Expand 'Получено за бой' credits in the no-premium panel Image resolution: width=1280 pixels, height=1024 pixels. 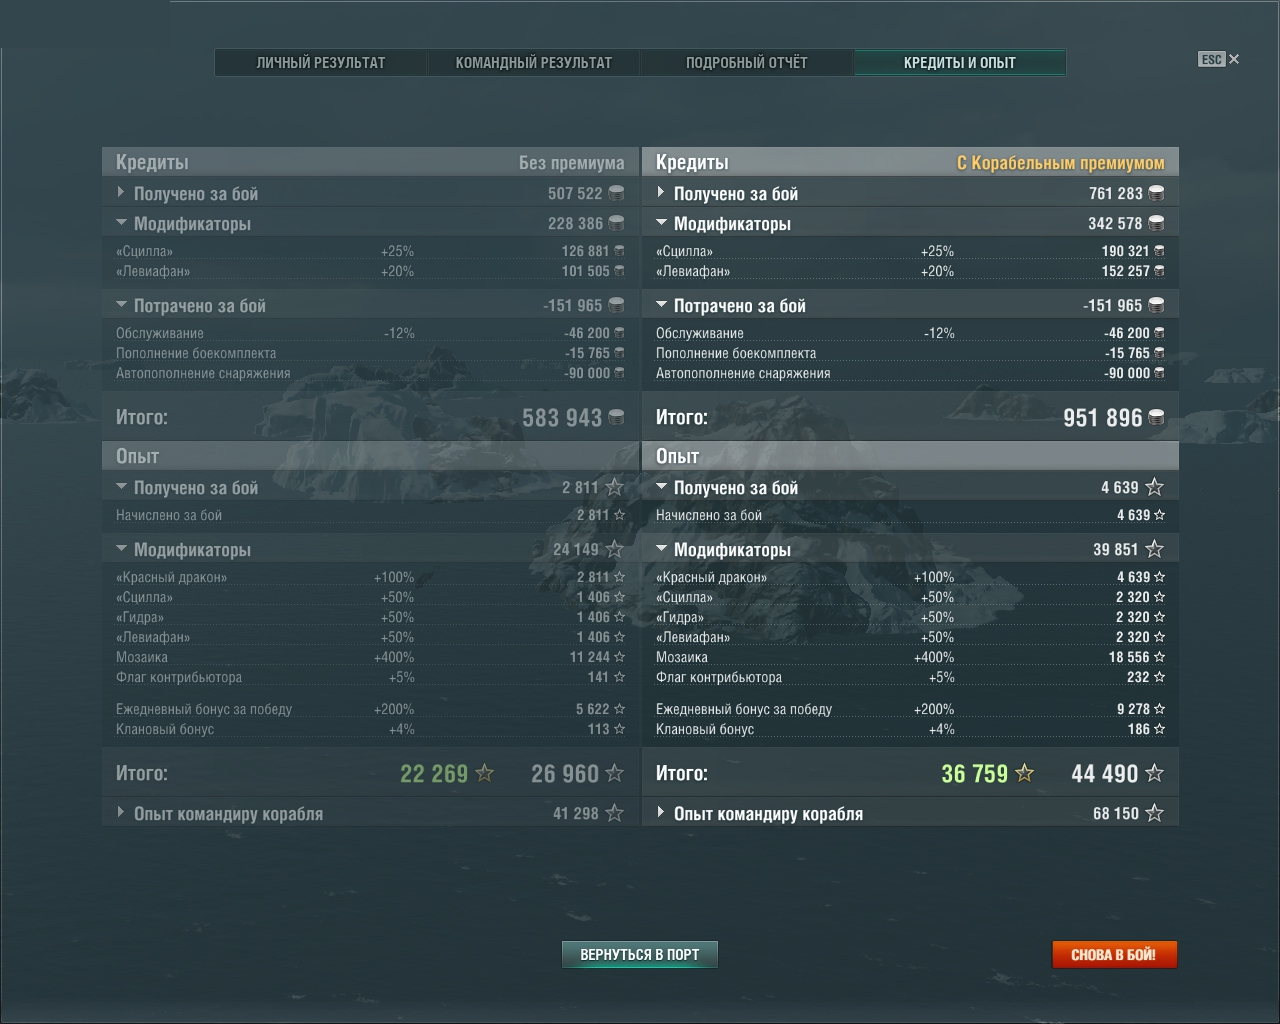tap(121, 193)
